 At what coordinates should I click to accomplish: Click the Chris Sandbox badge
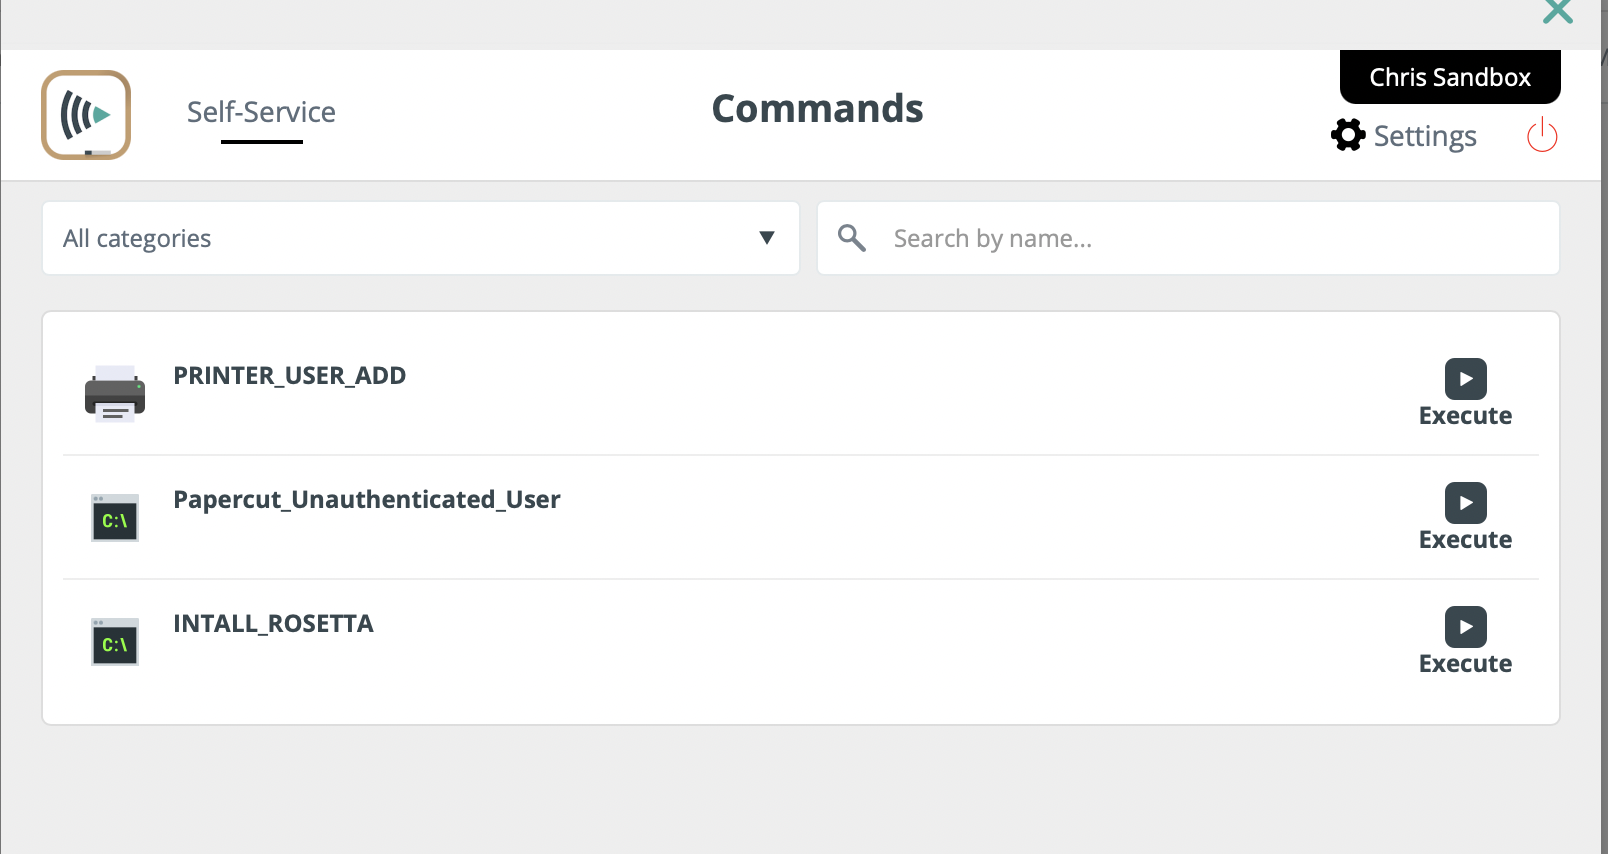click(1450, 77)
